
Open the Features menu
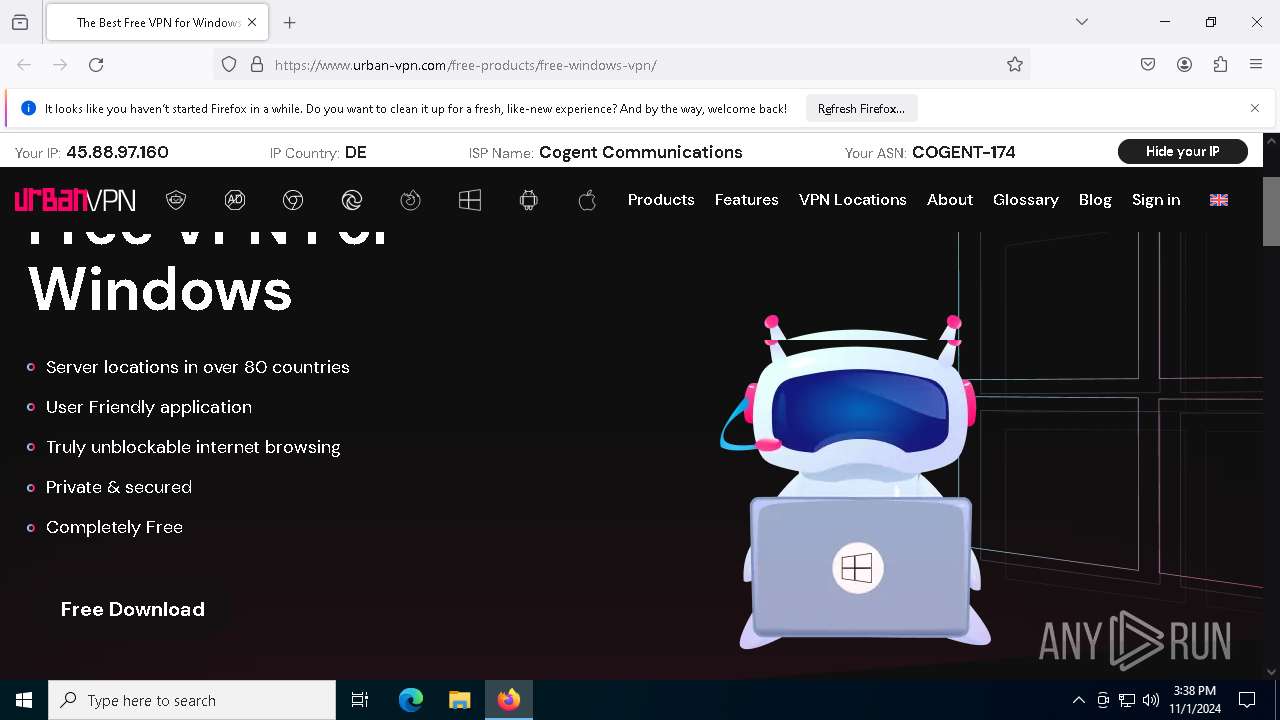click(747, 200)
